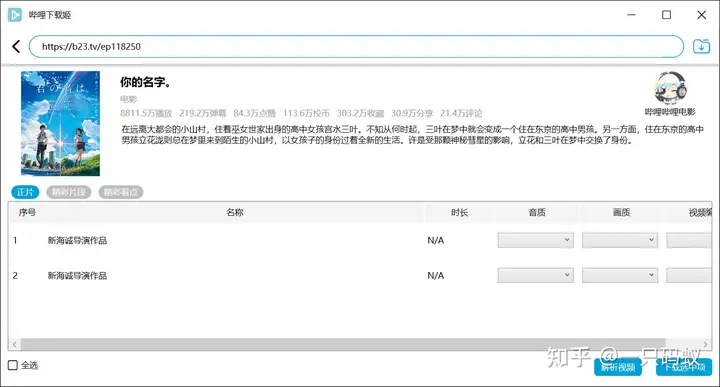The image size is (720, 387).
Task: Open the 画质 dropdown for row 2
Action: tap(620, 275)
